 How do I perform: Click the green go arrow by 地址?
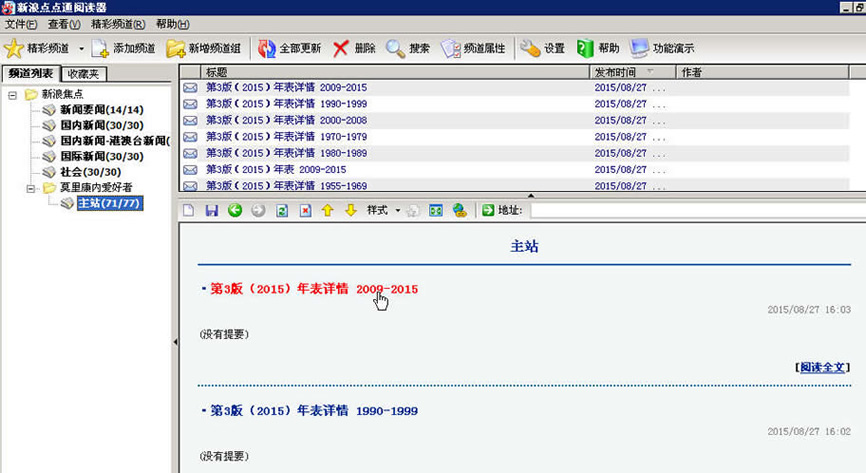click(488, 211)
